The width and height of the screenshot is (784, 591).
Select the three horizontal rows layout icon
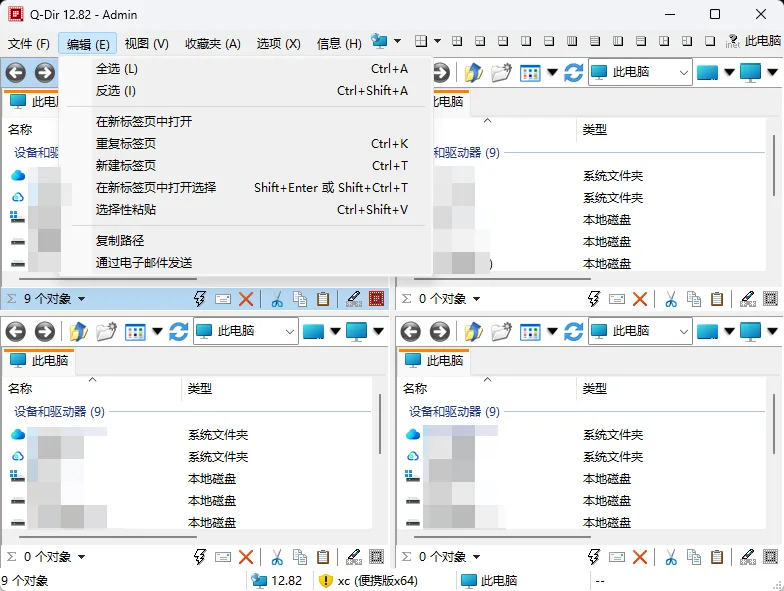coord(641,41)
